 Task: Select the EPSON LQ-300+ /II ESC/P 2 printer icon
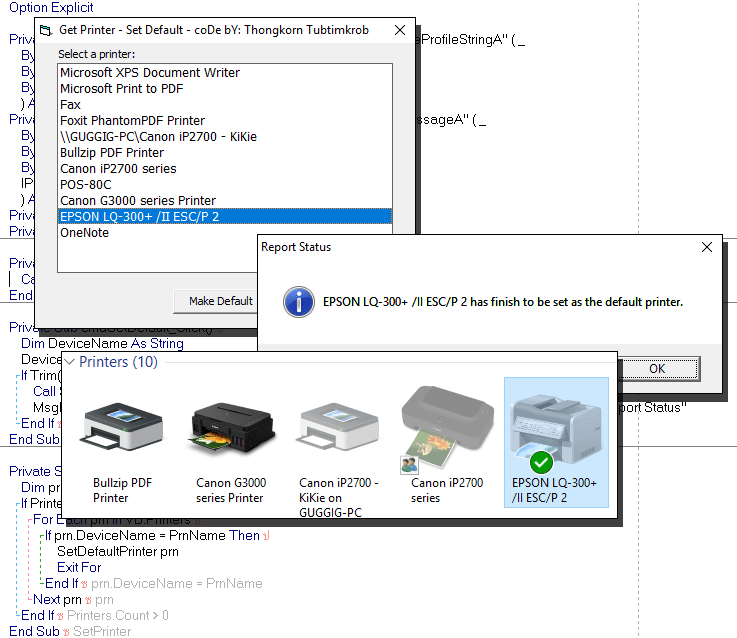click(x=556, y=442)
